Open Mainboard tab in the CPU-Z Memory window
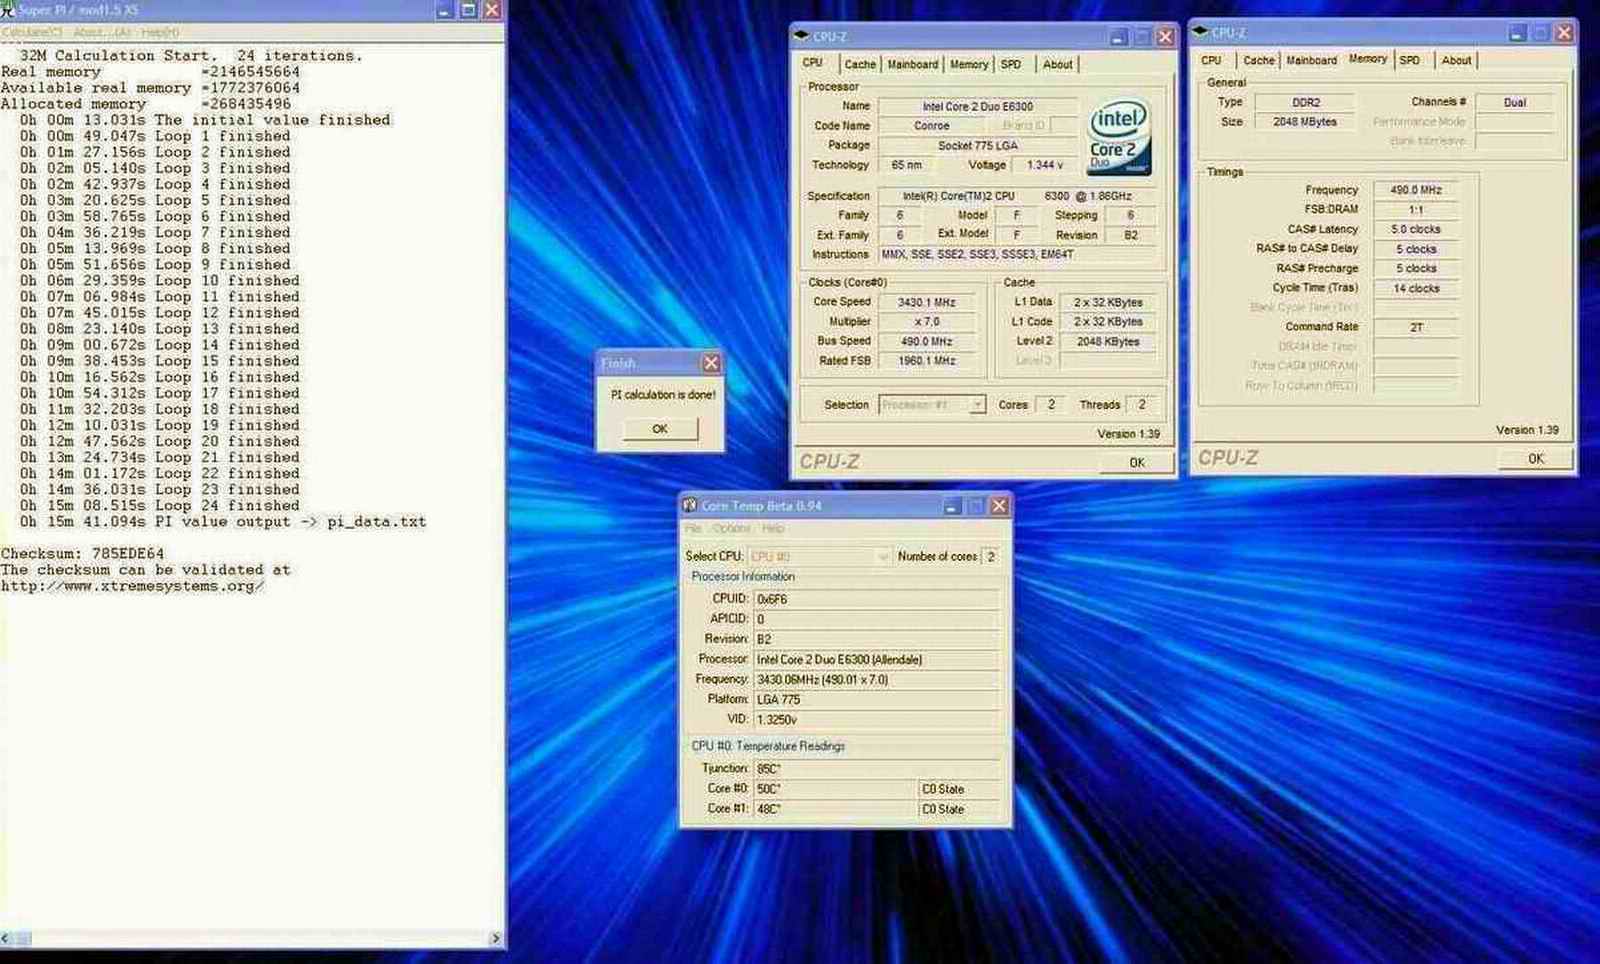Screen dimensions: 1600x964 click(1312, 60)
